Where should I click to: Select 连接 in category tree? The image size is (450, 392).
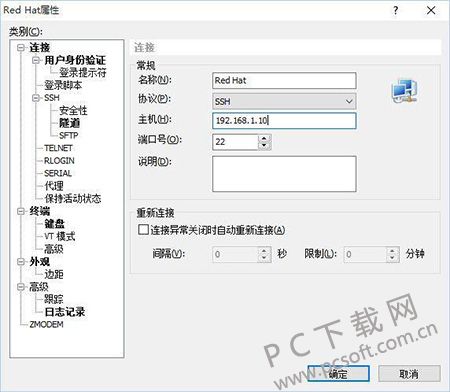click(x=40, y=48)
